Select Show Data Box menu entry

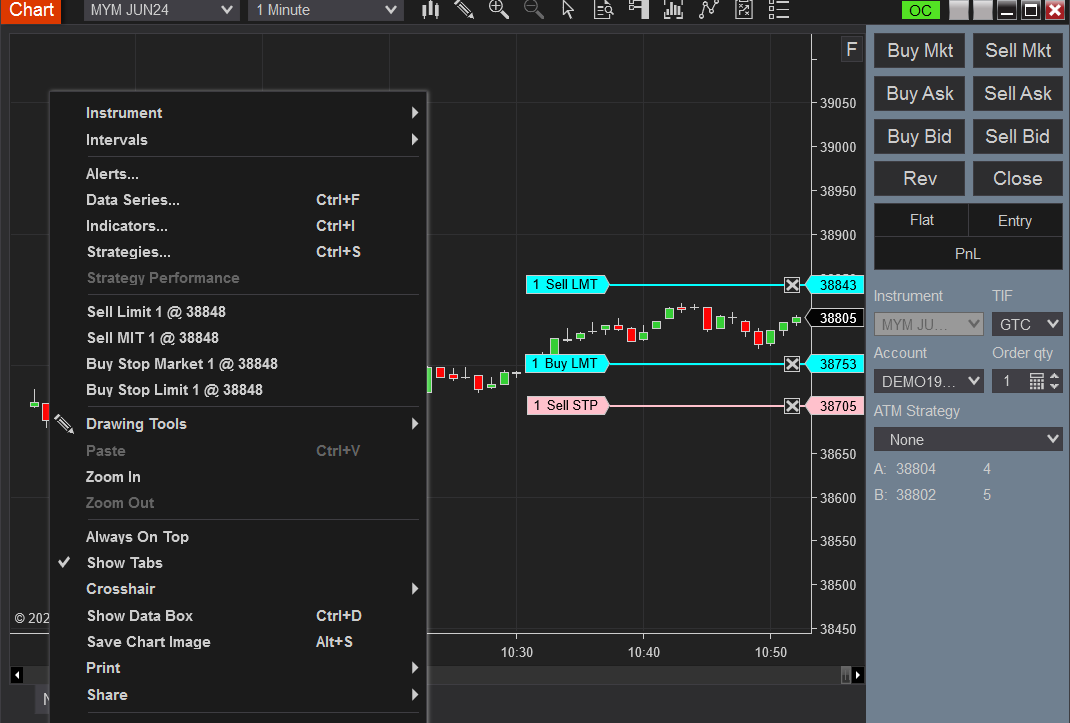tap(239, 616)
